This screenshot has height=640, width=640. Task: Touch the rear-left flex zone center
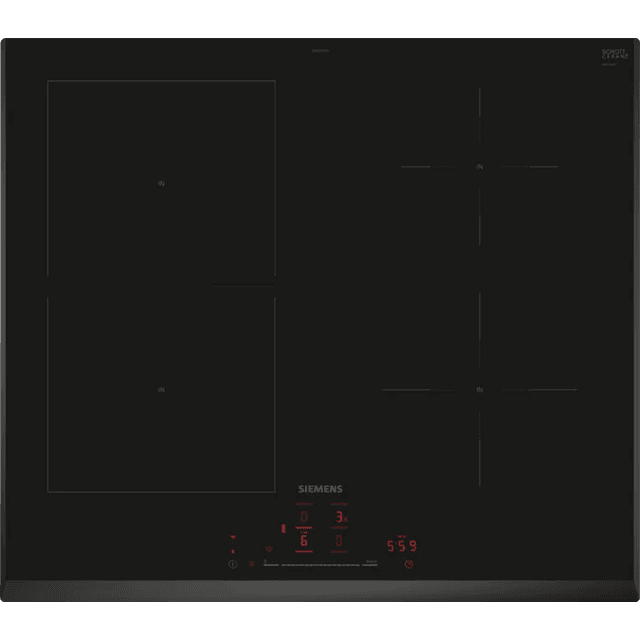161,182
